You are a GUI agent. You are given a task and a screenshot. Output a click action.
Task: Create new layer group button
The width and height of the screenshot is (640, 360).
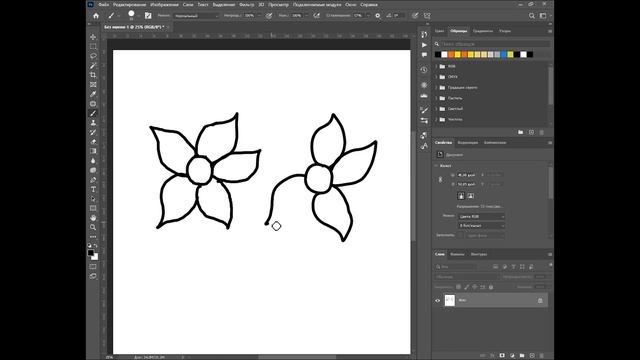[x=522, y=356]
